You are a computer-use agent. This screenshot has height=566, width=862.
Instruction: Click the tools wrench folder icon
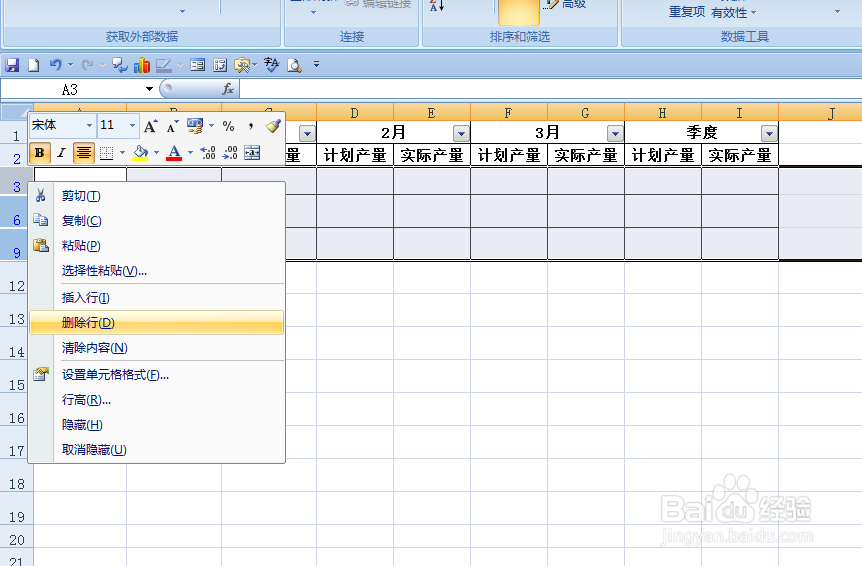(x=242, y=65)
